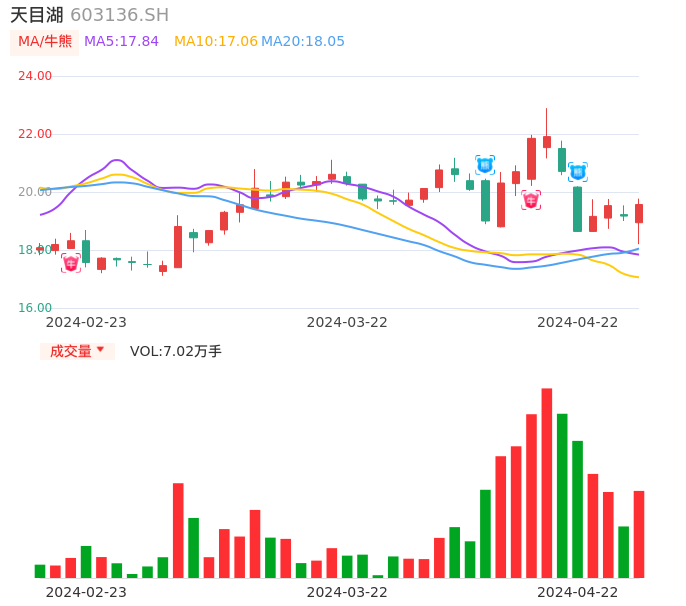Image resolution: width=686 pixels, height=606 pixels.
Task: Toggle the MA5 line legend
Action: (x=121, y=42)
